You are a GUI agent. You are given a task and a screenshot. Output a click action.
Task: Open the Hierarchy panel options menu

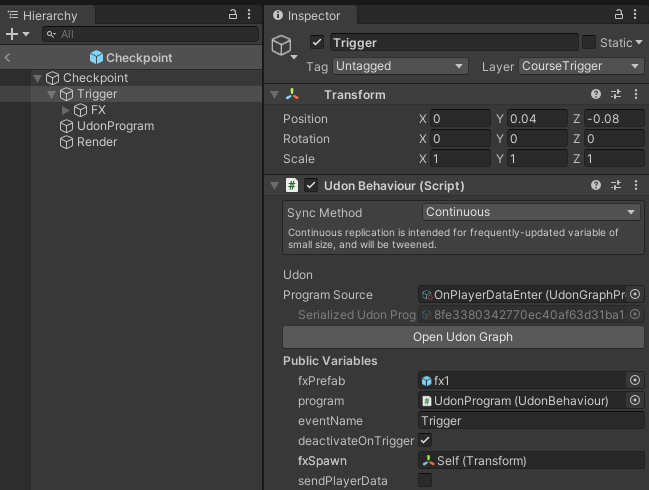coord(249,14)
